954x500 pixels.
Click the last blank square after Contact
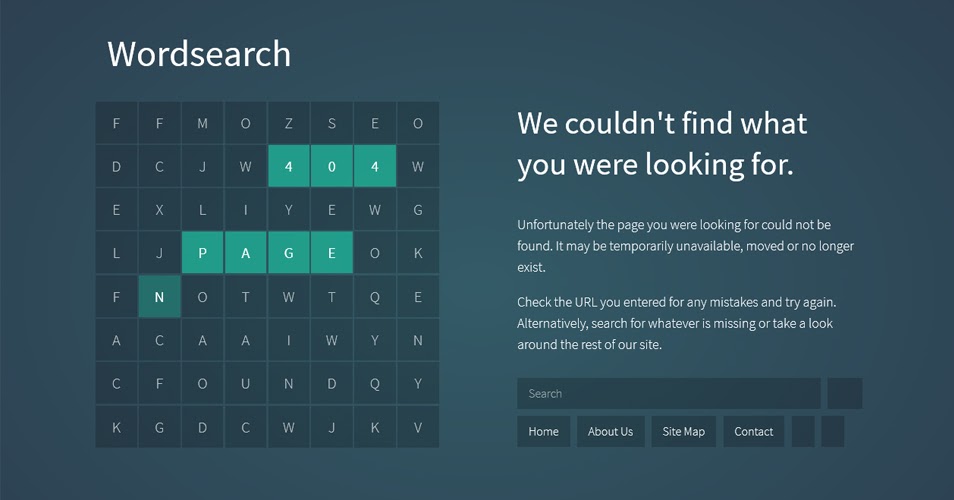pyautogui.click(x=832, y=431)
